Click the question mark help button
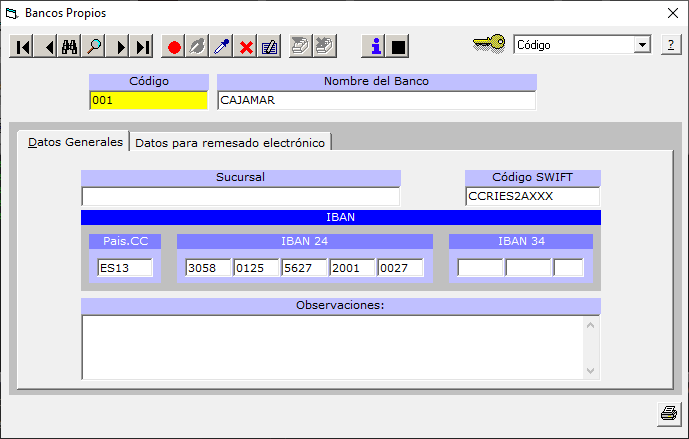This screenshot has height=439, width=689. [670, 45]
